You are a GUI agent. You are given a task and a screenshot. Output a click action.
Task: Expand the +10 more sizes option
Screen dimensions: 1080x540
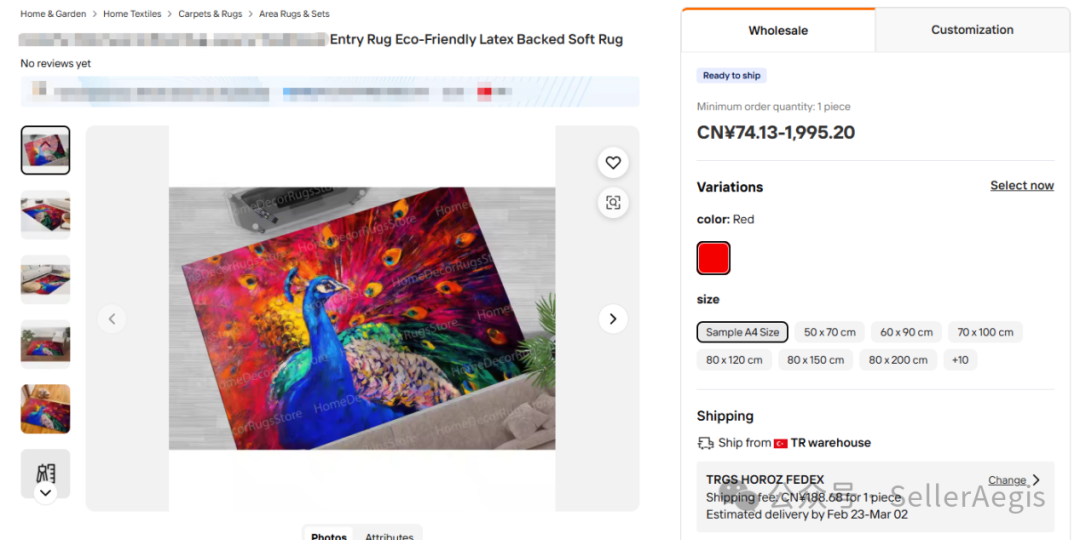(960, 360)
